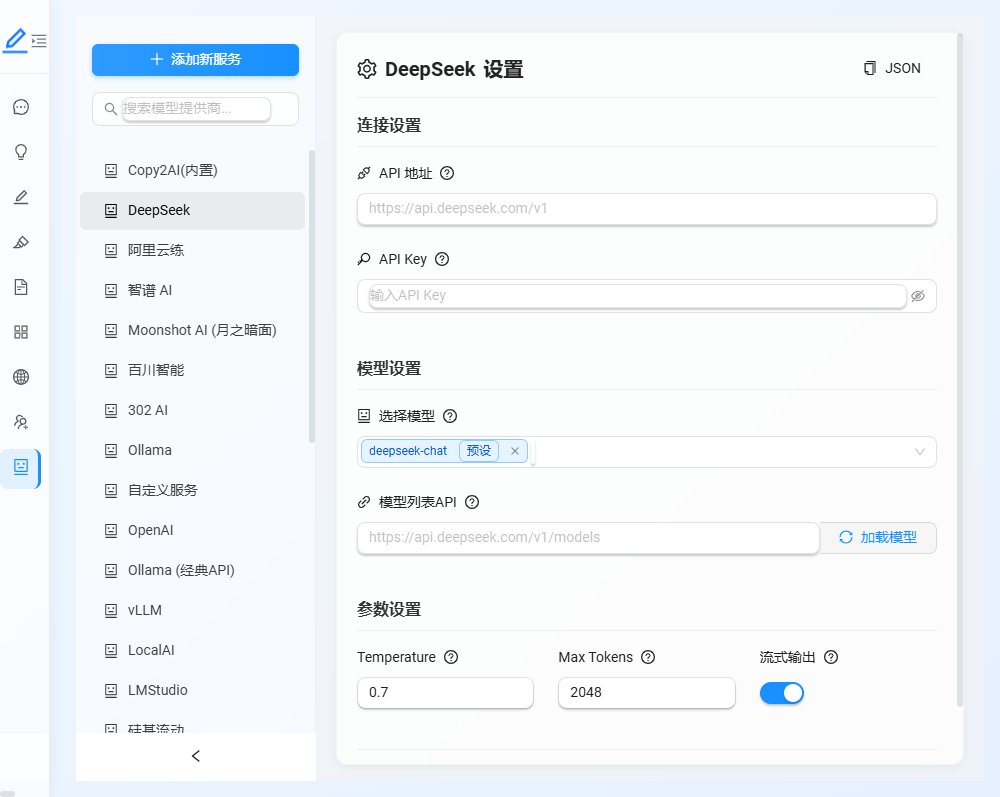This screenshot has height=797, width=1000.
Task: Open the chat bubble sidebar icon
Action: 20,107
